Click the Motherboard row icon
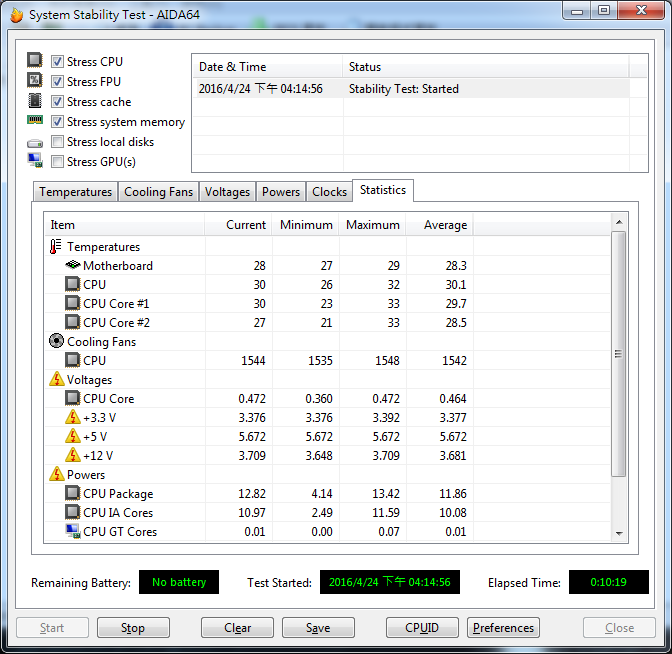 click(x=72, y=266)
